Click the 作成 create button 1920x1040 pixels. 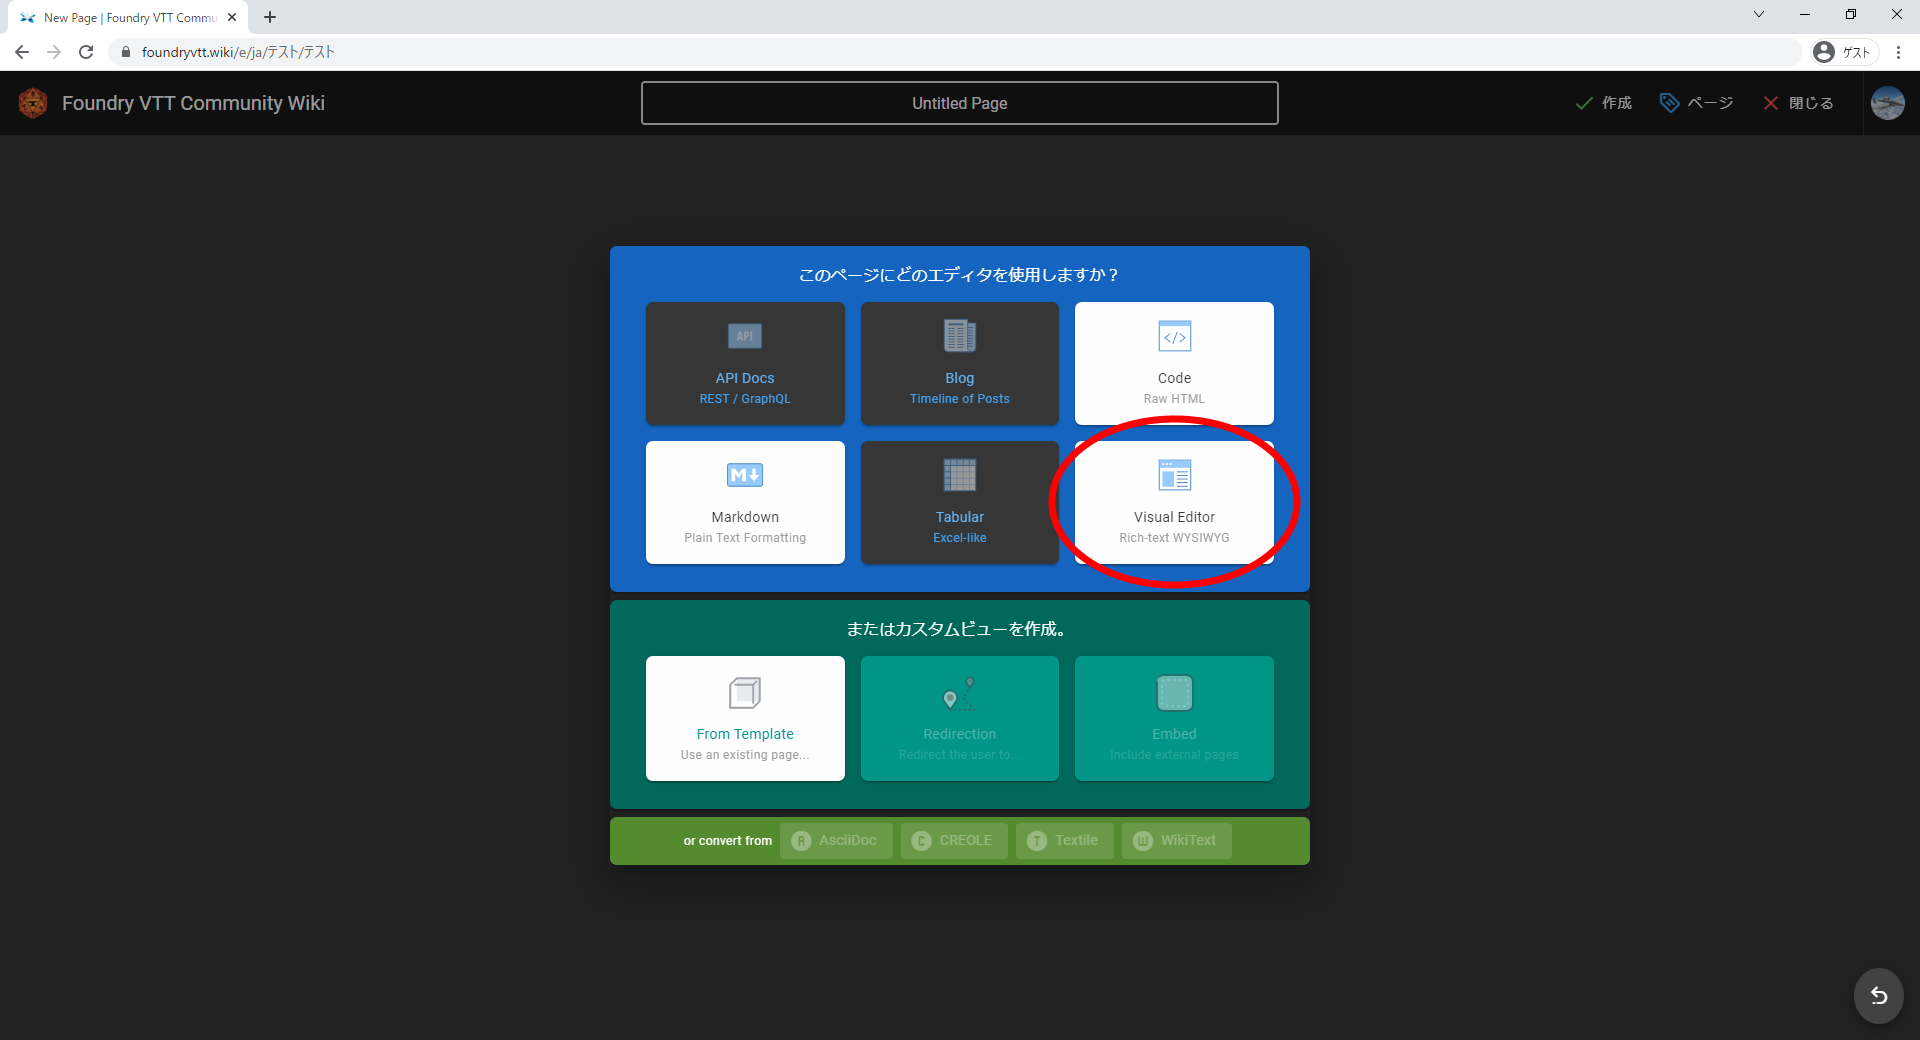[x=1603, y=103]
